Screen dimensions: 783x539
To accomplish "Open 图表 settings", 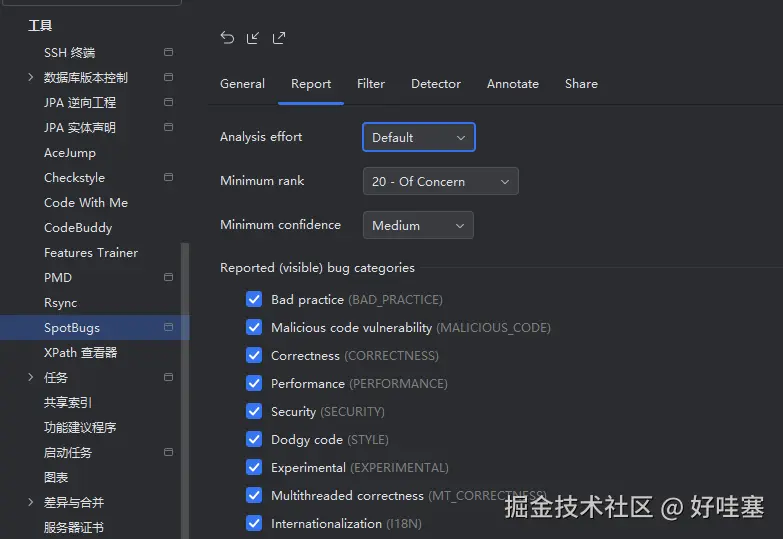I will (x=55, y=477).
